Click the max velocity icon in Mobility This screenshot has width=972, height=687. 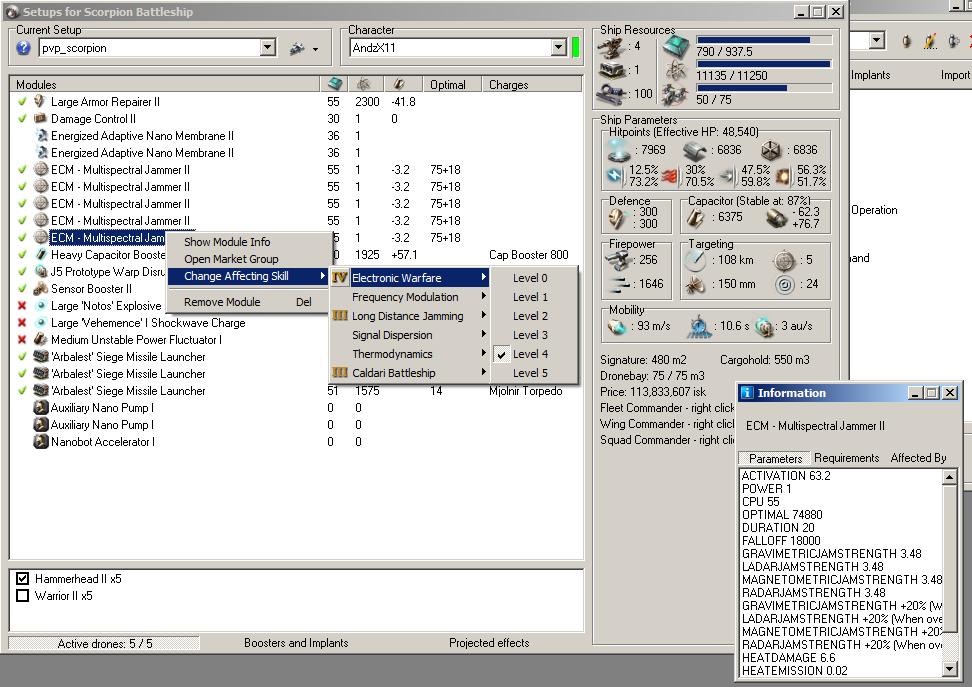[615, 328]
